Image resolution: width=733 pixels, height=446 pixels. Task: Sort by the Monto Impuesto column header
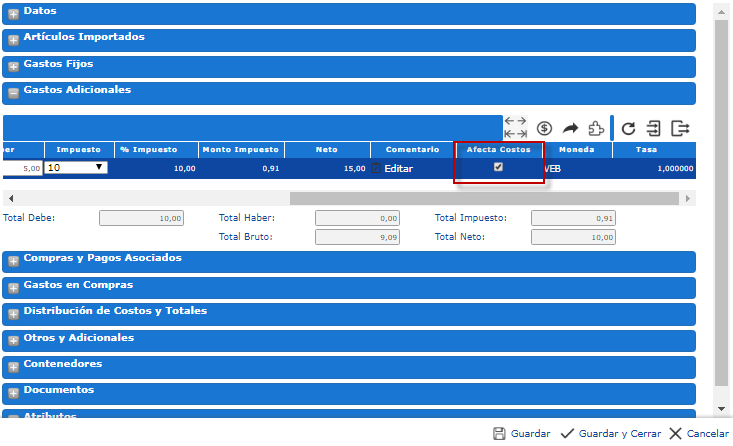point(240,149)
